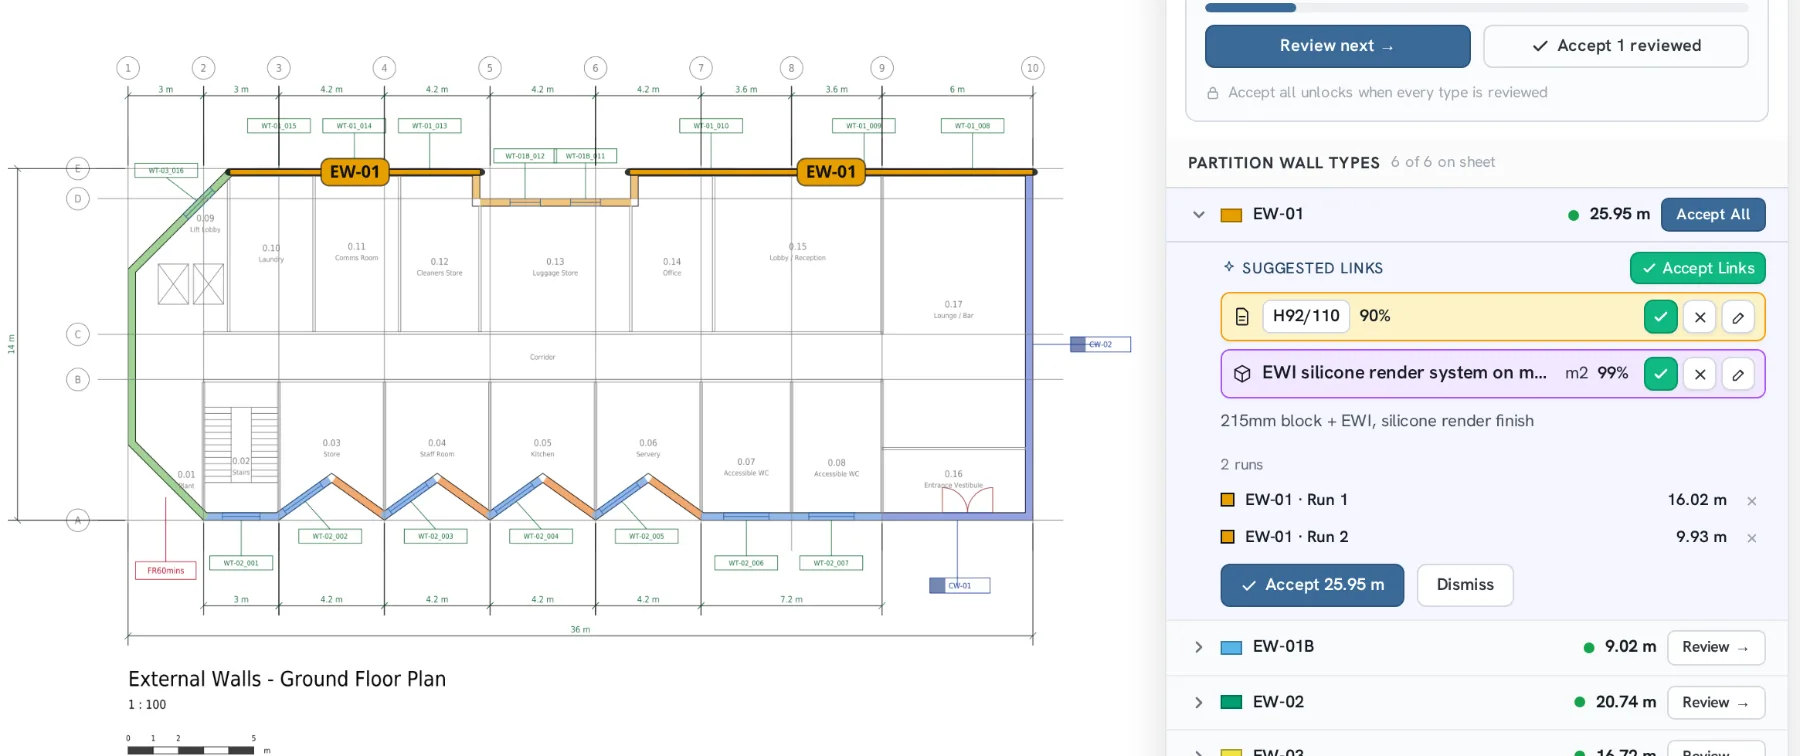Click the lock icon beside Accept all note
Screen dimensions: 1800x756
(1213, 93)
